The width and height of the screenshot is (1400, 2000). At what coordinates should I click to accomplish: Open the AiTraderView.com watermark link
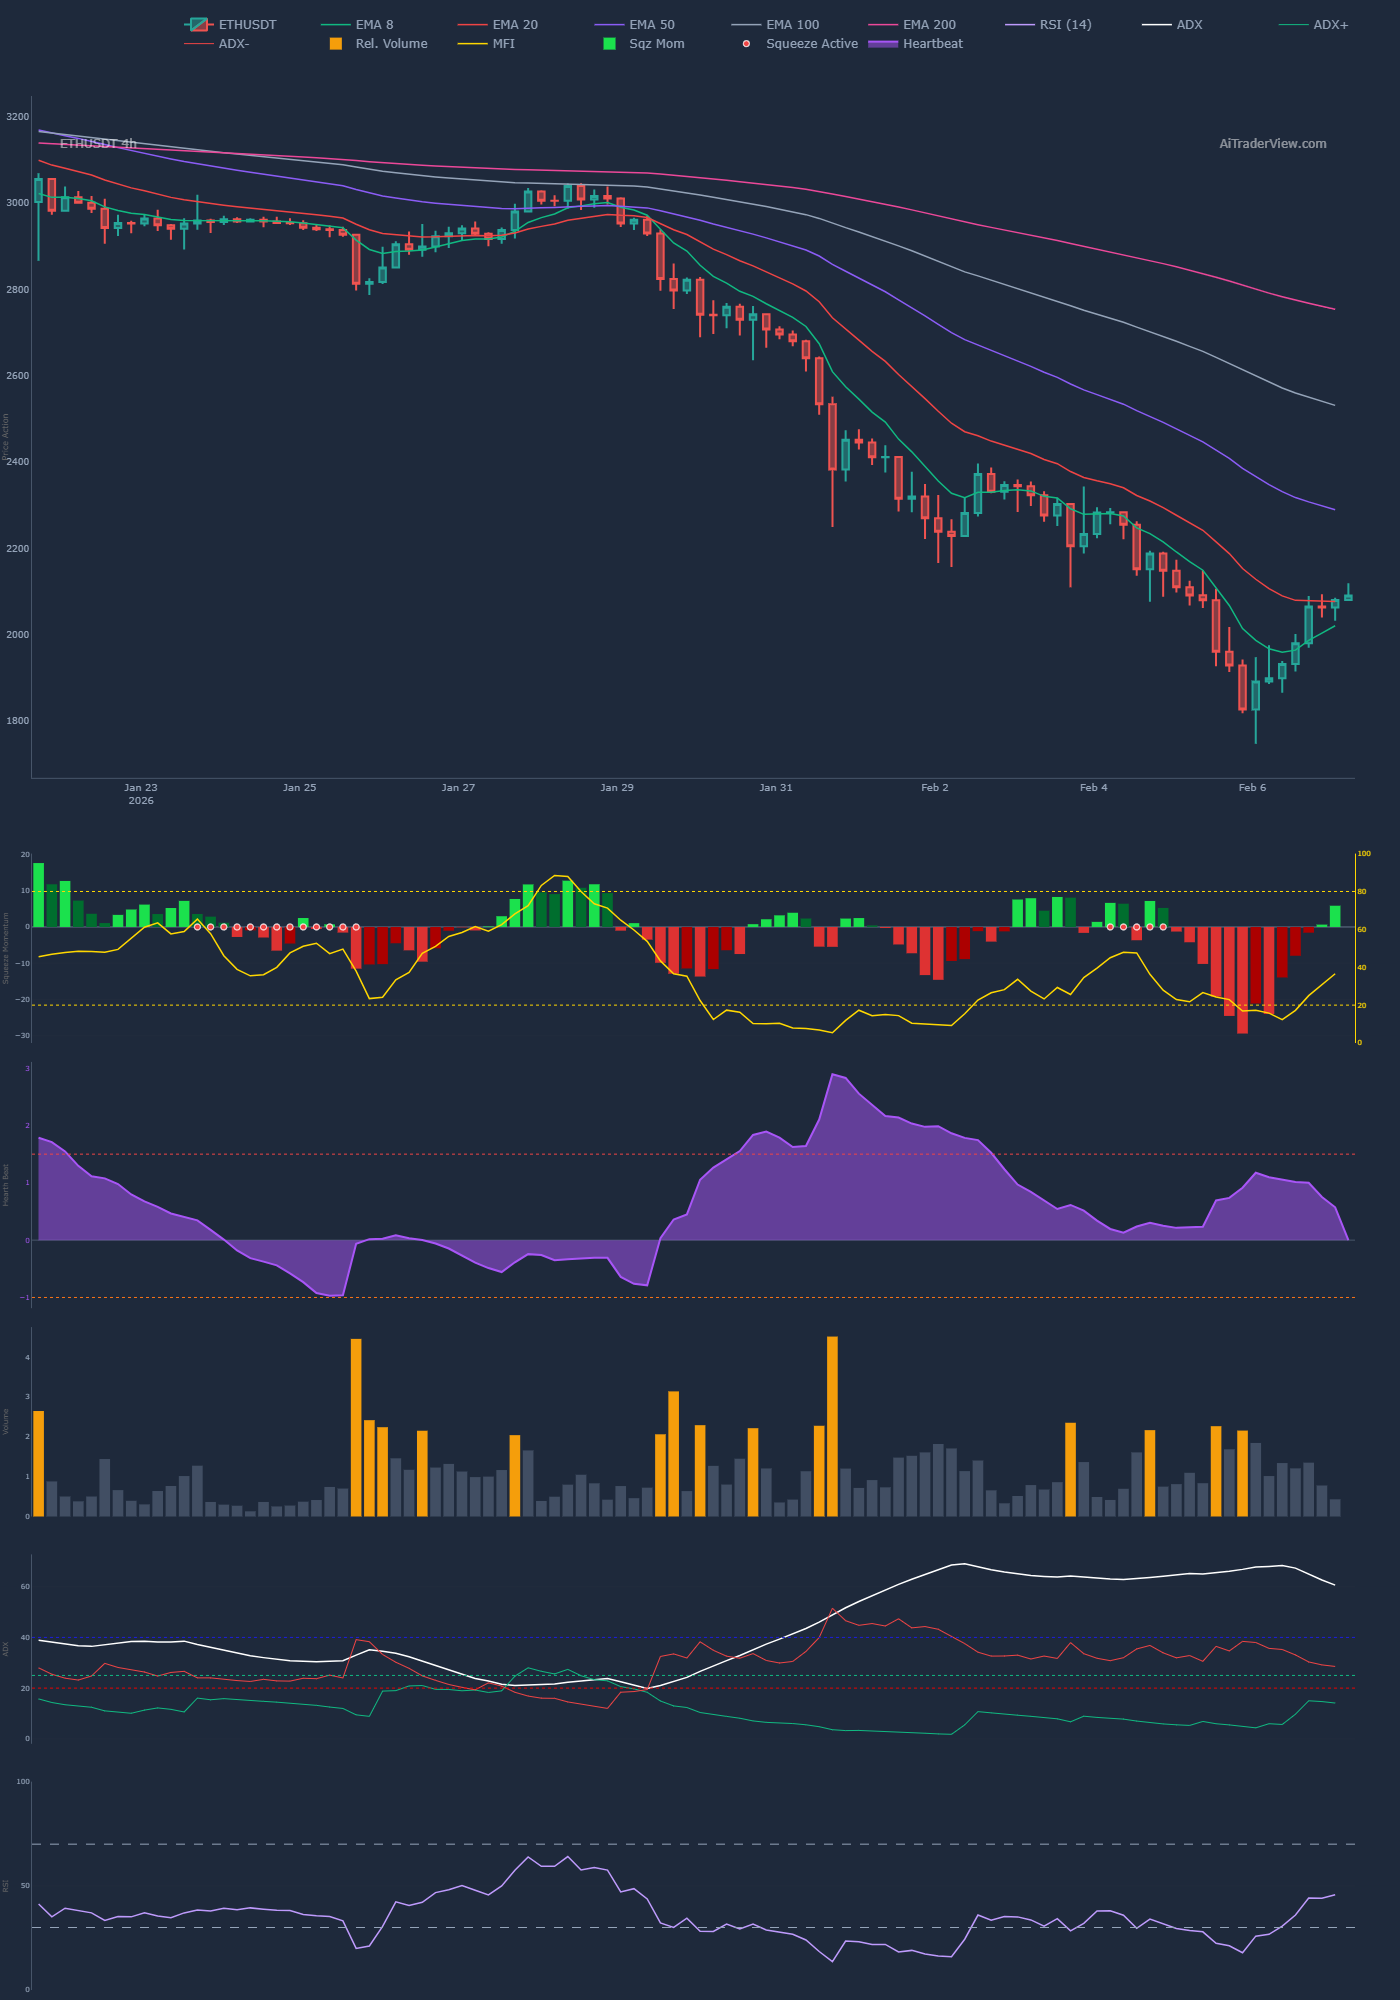click(1272, 144)
